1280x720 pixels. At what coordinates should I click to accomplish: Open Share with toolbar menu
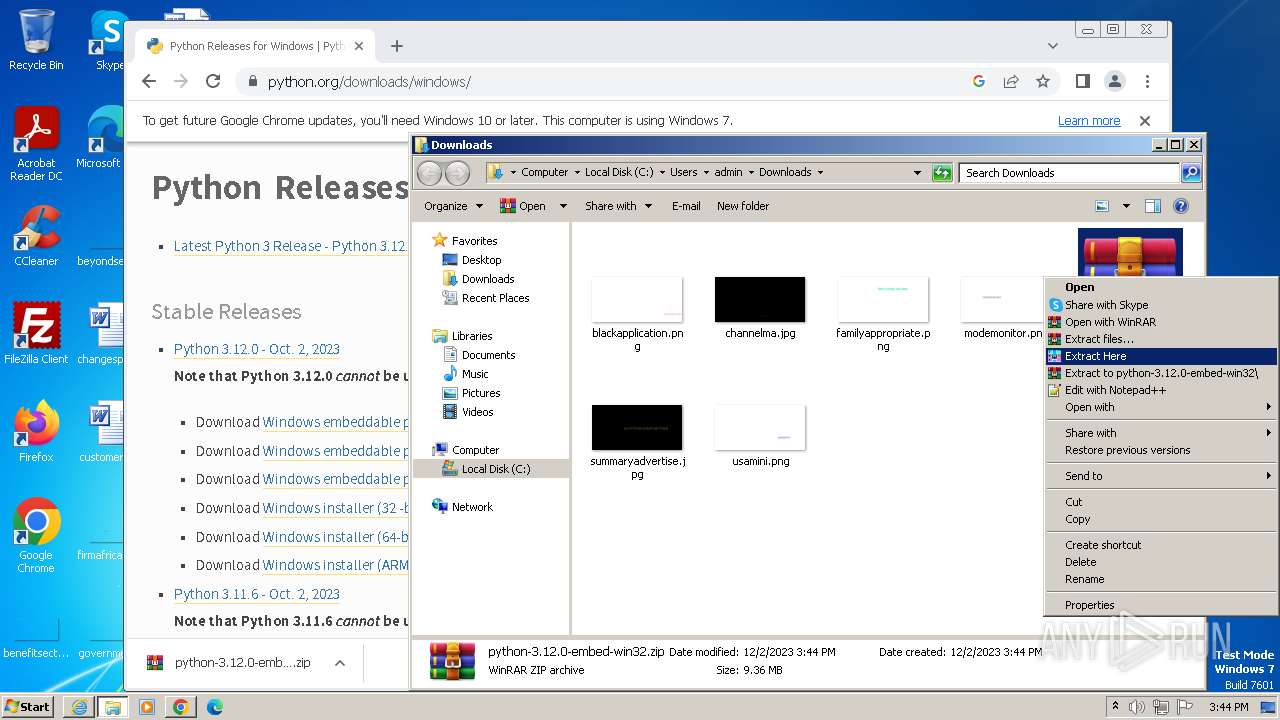[x=619, y=206]
